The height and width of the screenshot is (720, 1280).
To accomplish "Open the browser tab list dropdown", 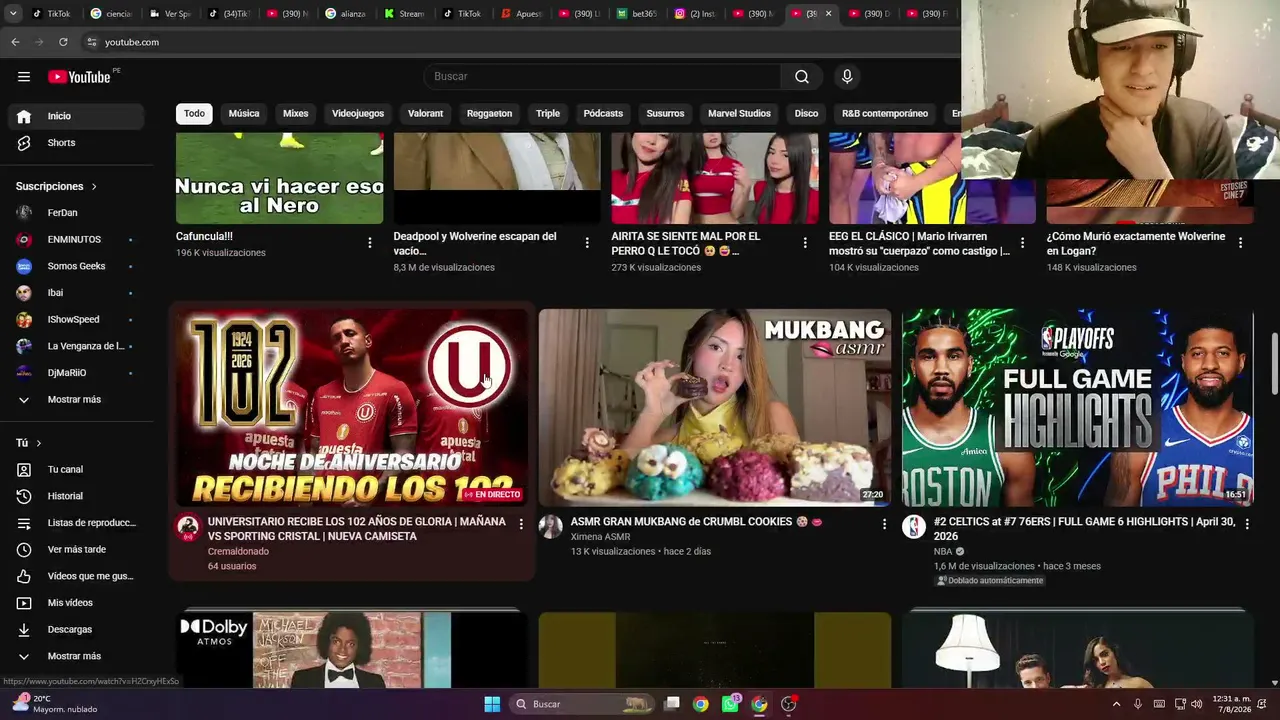I will click(x=13, y=14).
